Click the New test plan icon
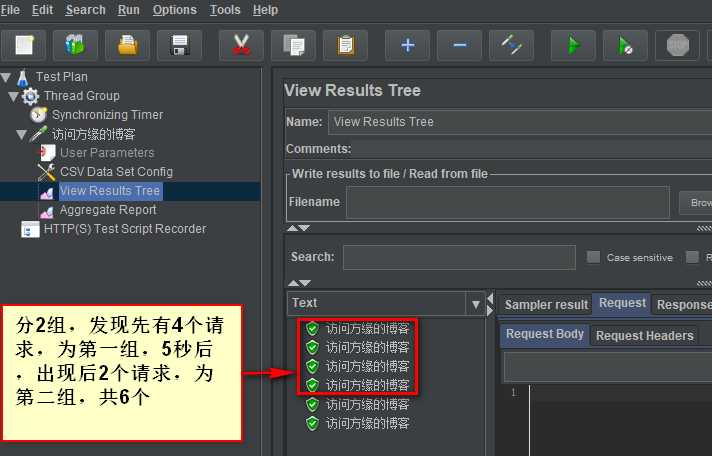712x456 pixels. click(23, 45)
